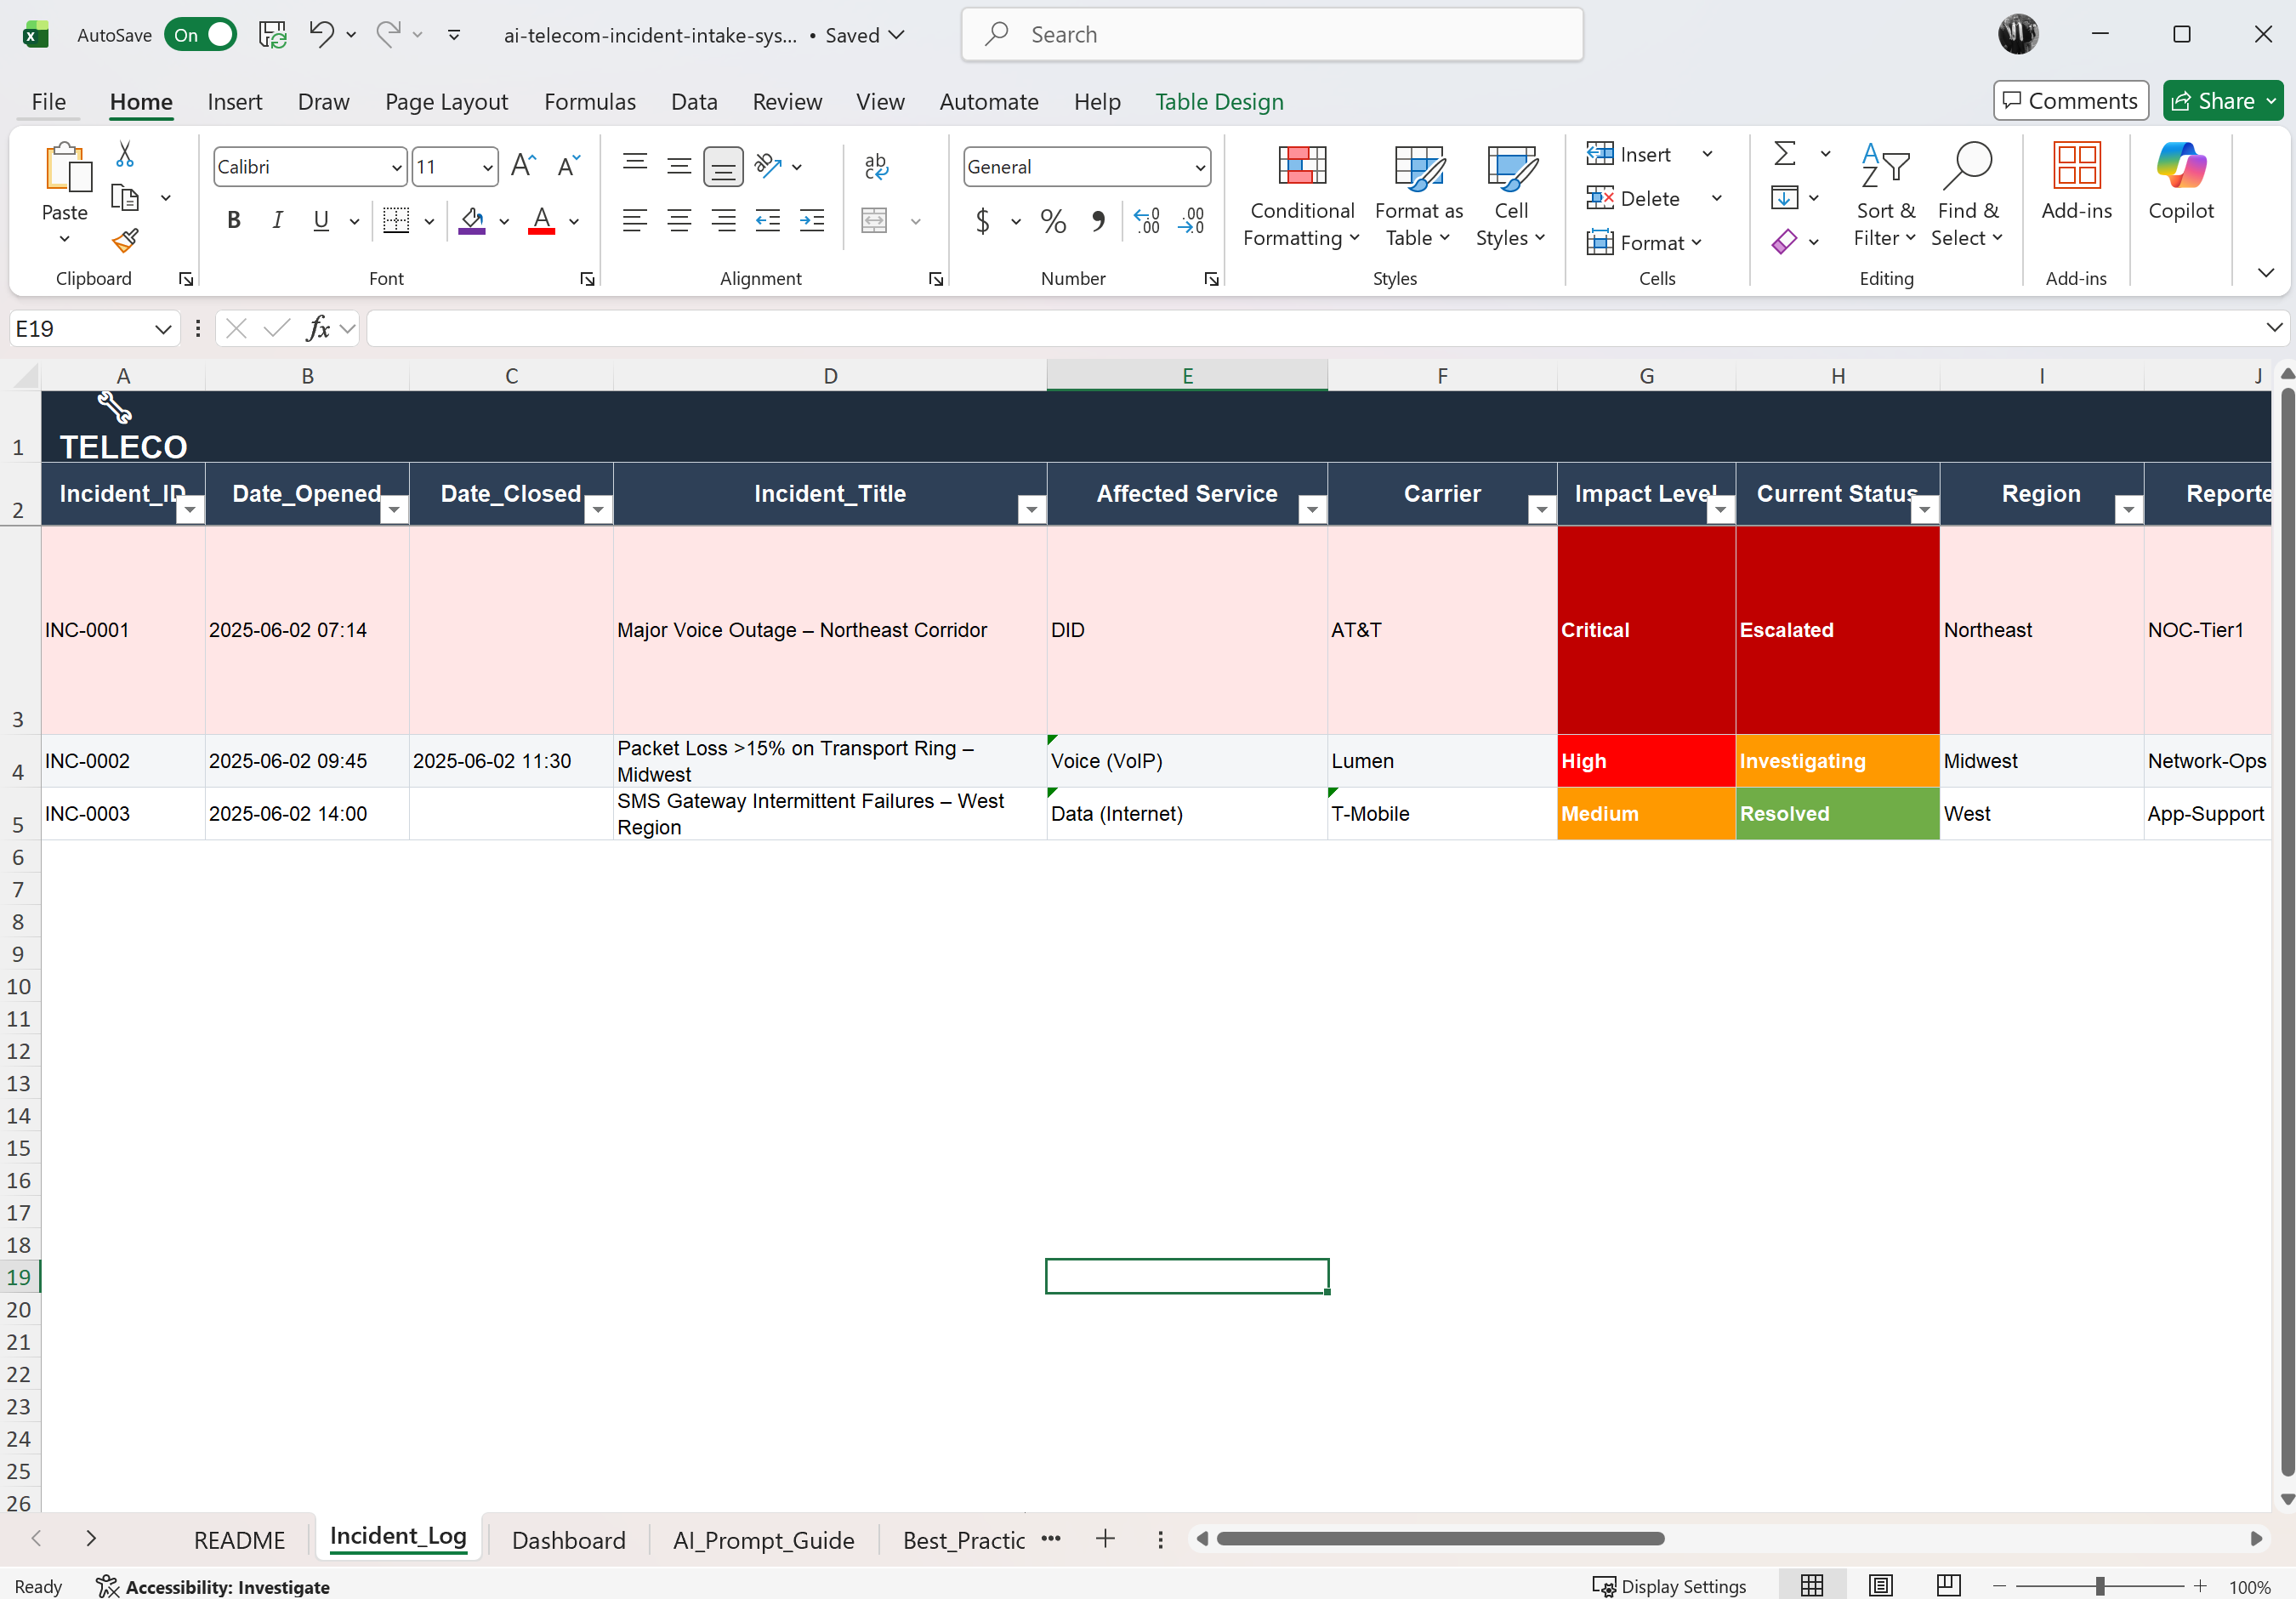Click the red font color swatch
This screenshot has height=1599, width=2296.
click(x=541, y=221)
